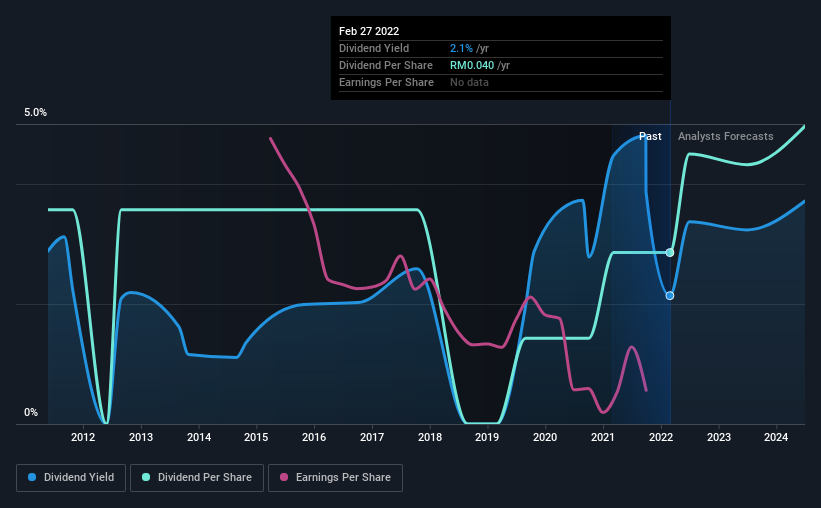Click the Past section label
Screen dimensions: 821x508
(x=650, y=136)
